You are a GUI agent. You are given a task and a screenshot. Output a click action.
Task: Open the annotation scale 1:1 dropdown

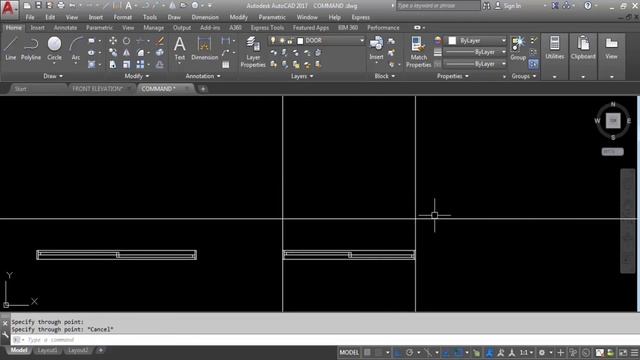(526, 353)
